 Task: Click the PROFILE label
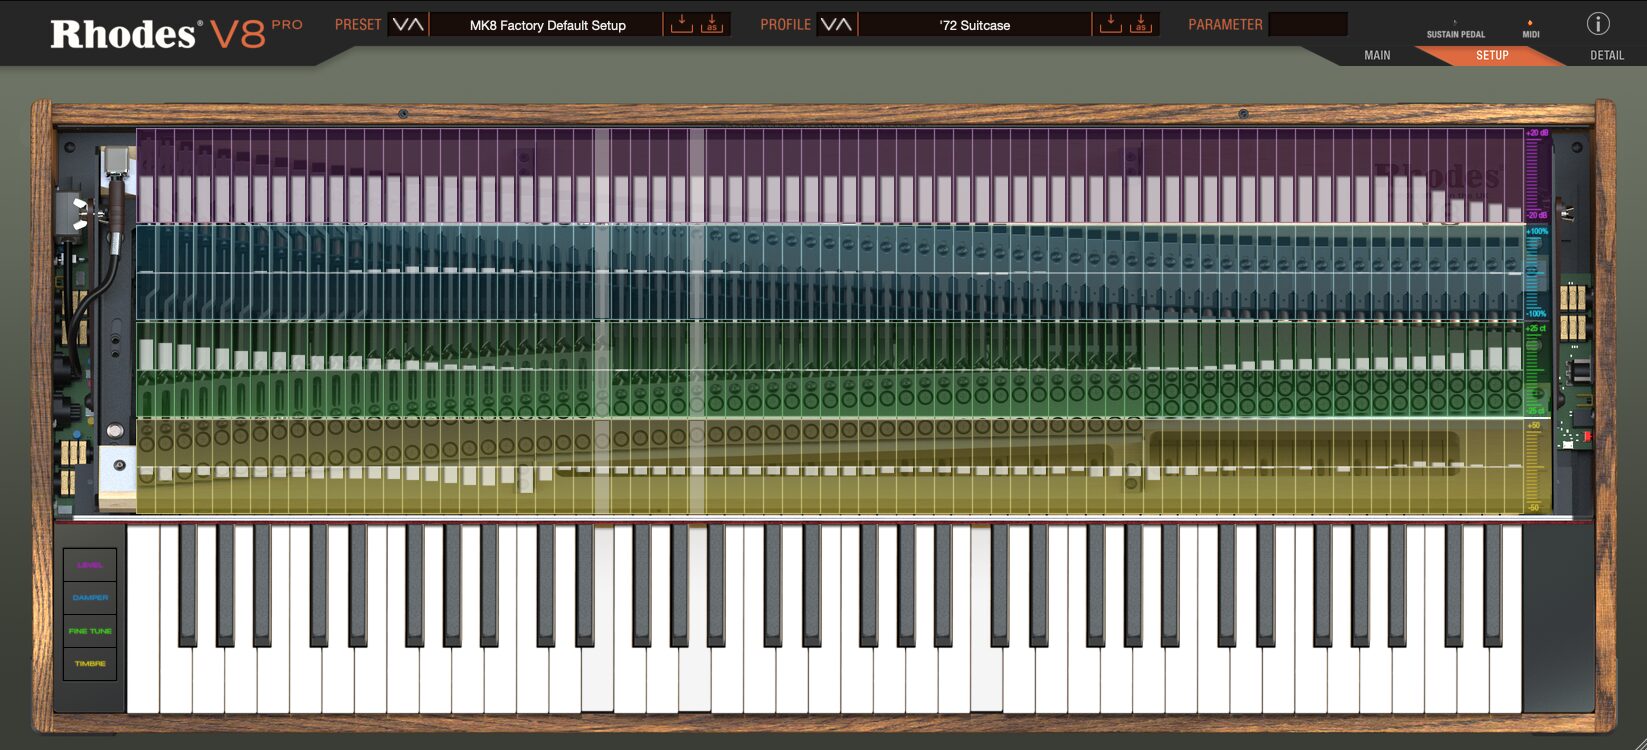click(785, 25)
